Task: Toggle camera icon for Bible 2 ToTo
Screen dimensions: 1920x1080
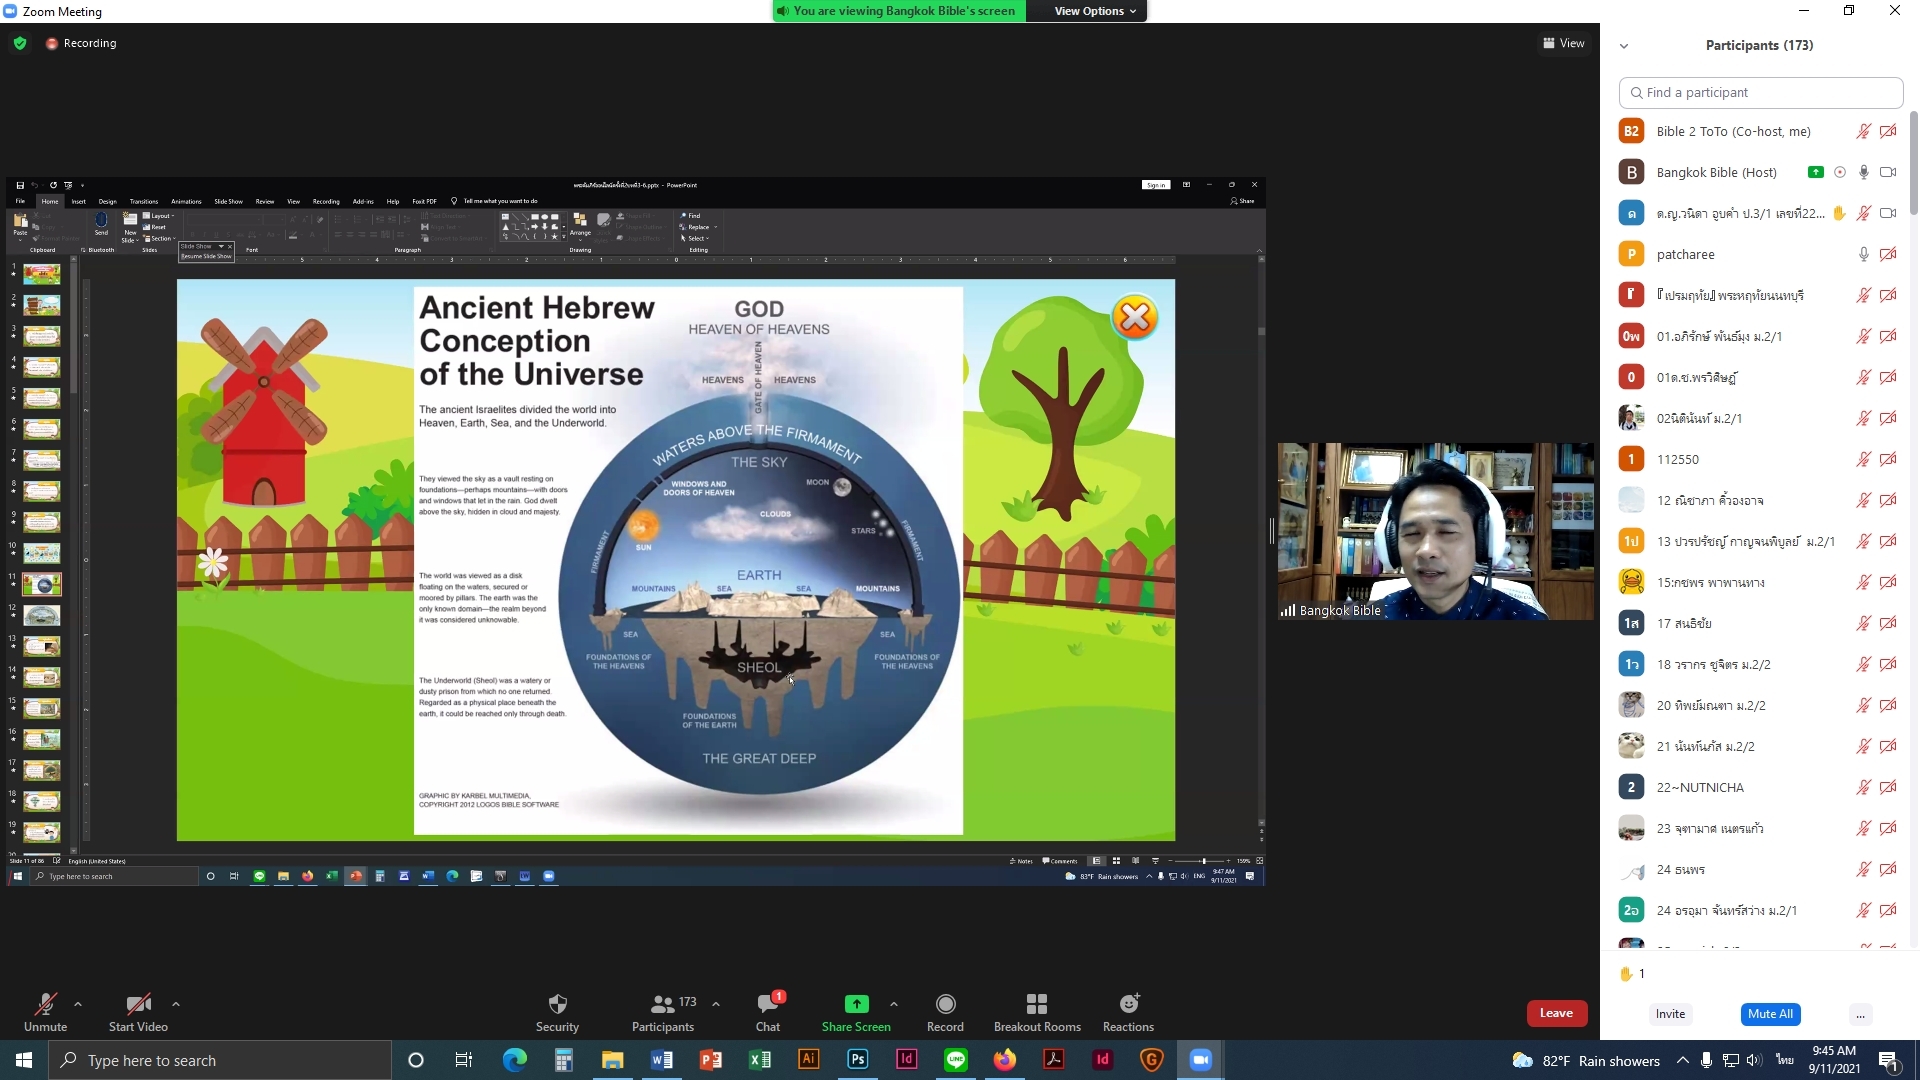Action: coord(1888,131)
